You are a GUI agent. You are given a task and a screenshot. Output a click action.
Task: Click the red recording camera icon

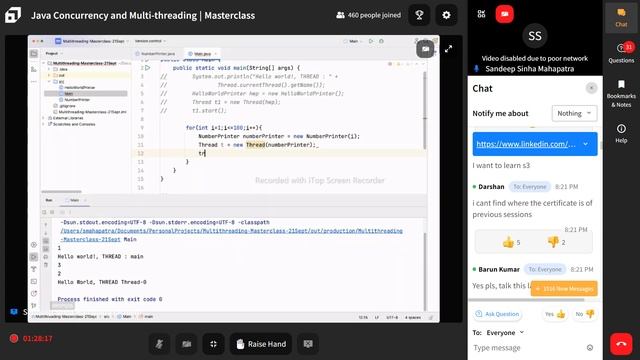click(504, 14)
